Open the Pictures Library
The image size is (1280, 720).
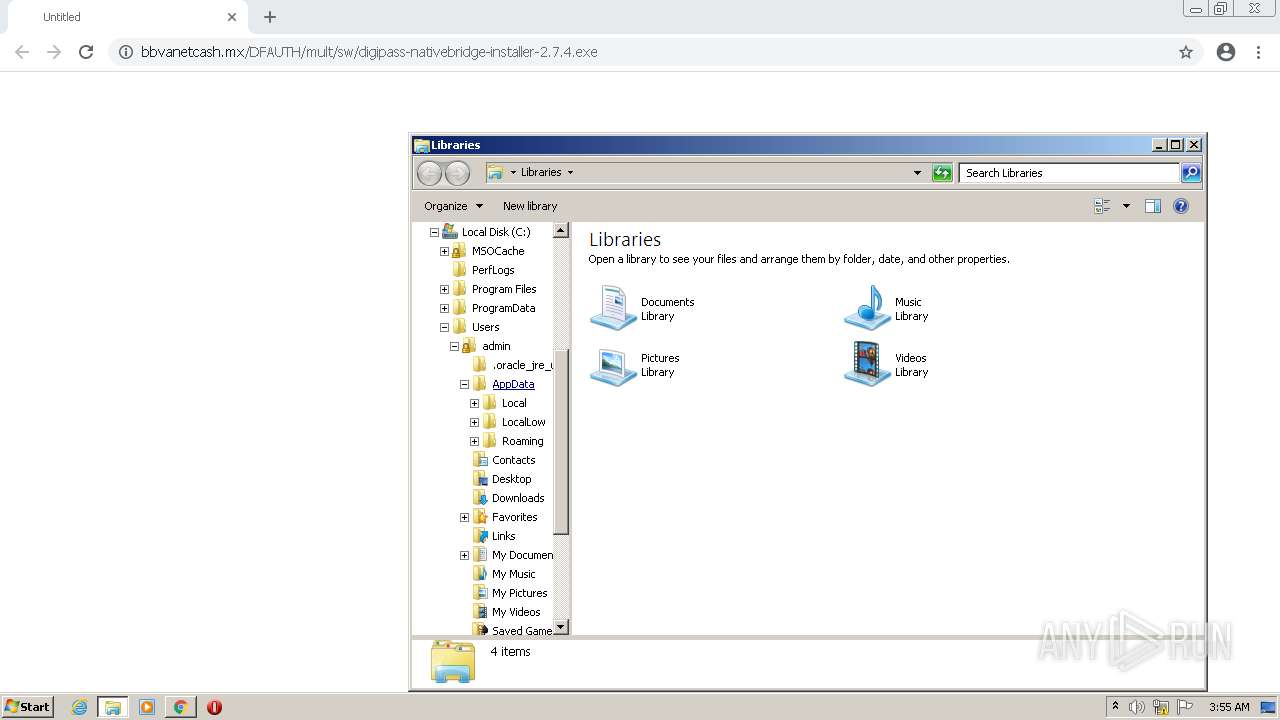point(635,365)
